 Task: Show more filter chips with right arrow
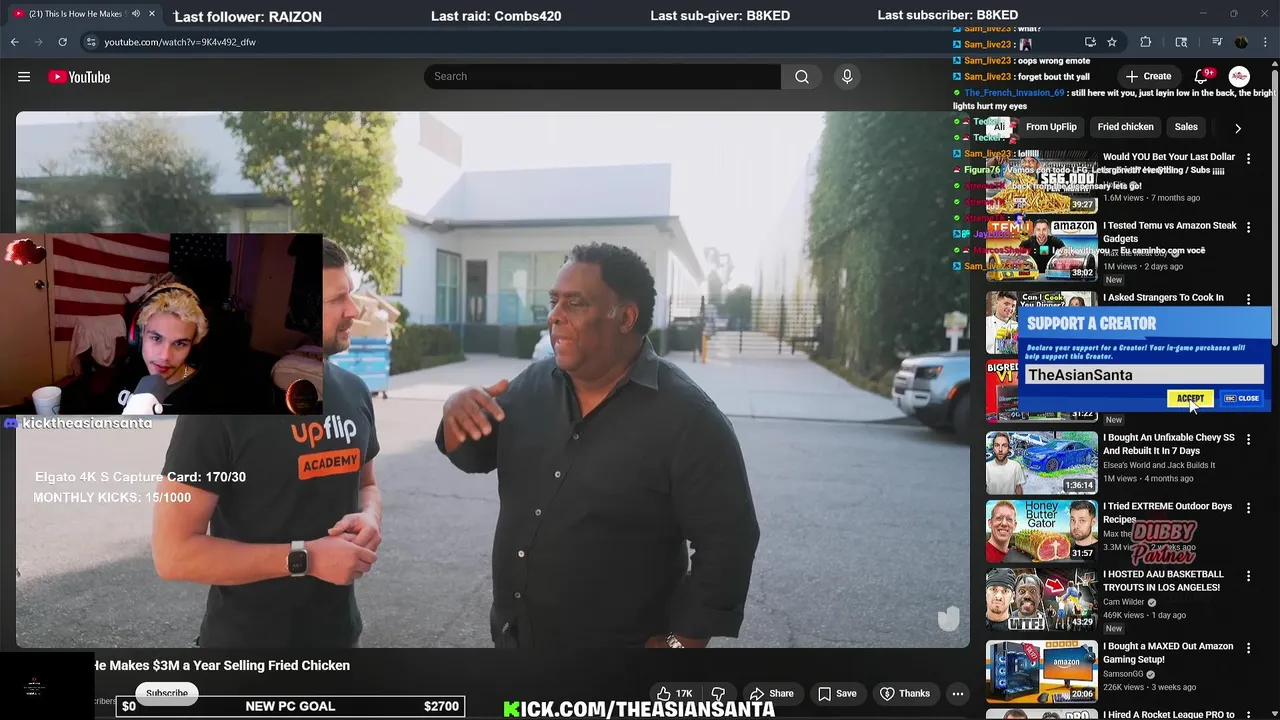click(1238, 128)
